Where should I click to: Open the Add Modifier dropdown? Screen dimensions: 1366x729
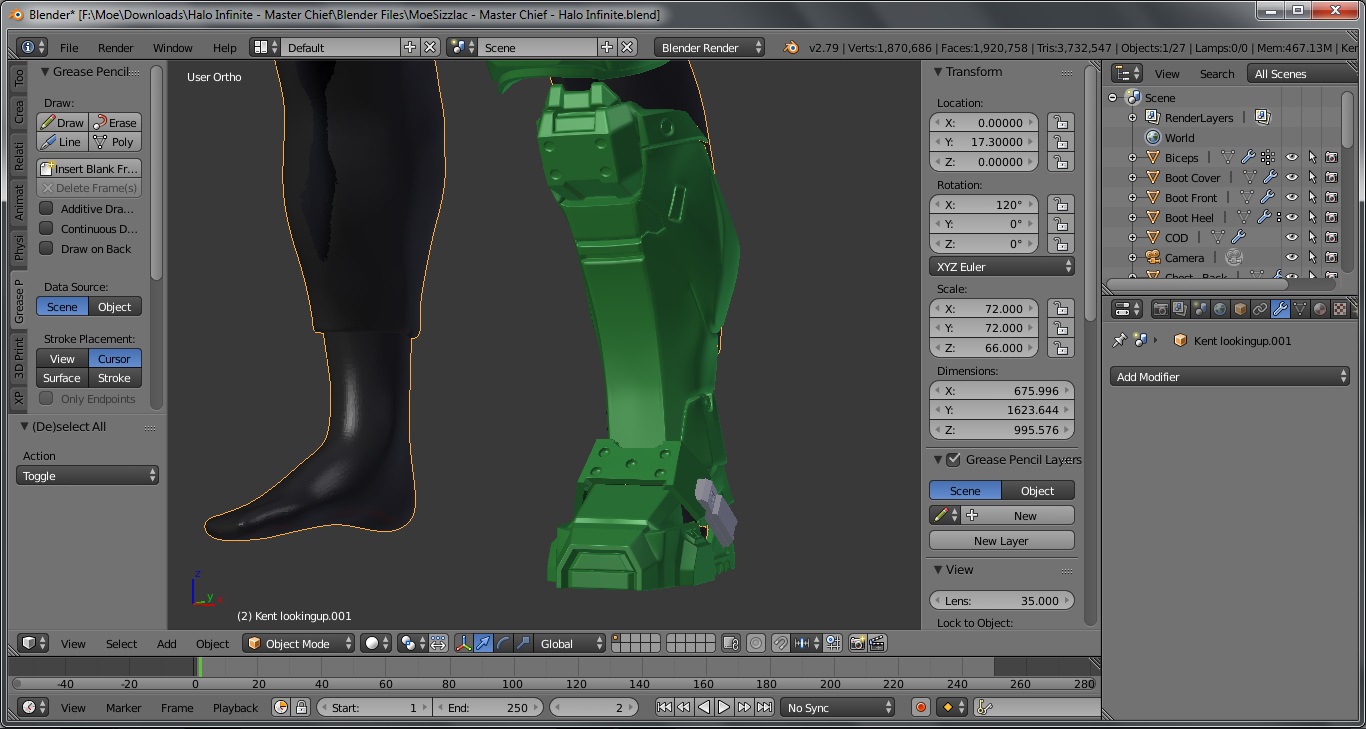coord(1230,376)
